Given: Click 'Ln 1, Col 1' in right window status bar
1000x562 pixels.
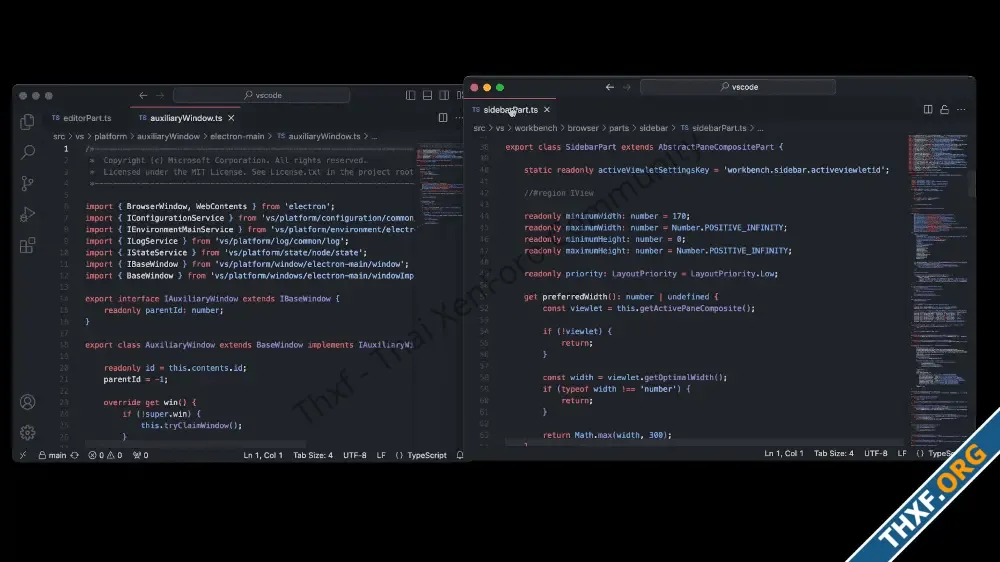Looking at the screenshot, I should point(784,453).
